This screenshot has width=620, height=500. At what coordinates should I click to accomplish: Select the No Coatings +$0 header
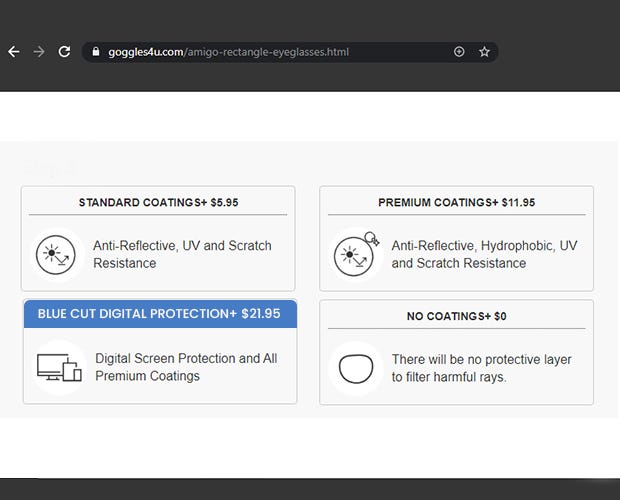(456, 316)
